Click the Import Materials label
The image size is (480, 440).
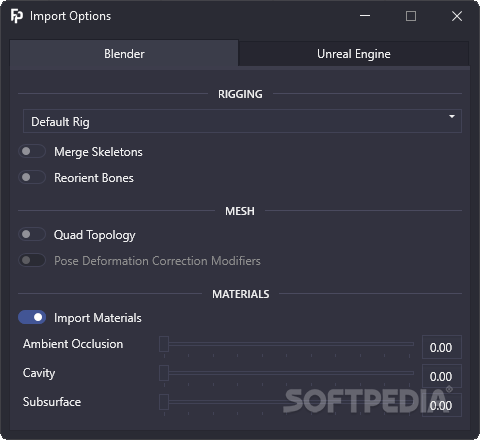coord(98,318)
